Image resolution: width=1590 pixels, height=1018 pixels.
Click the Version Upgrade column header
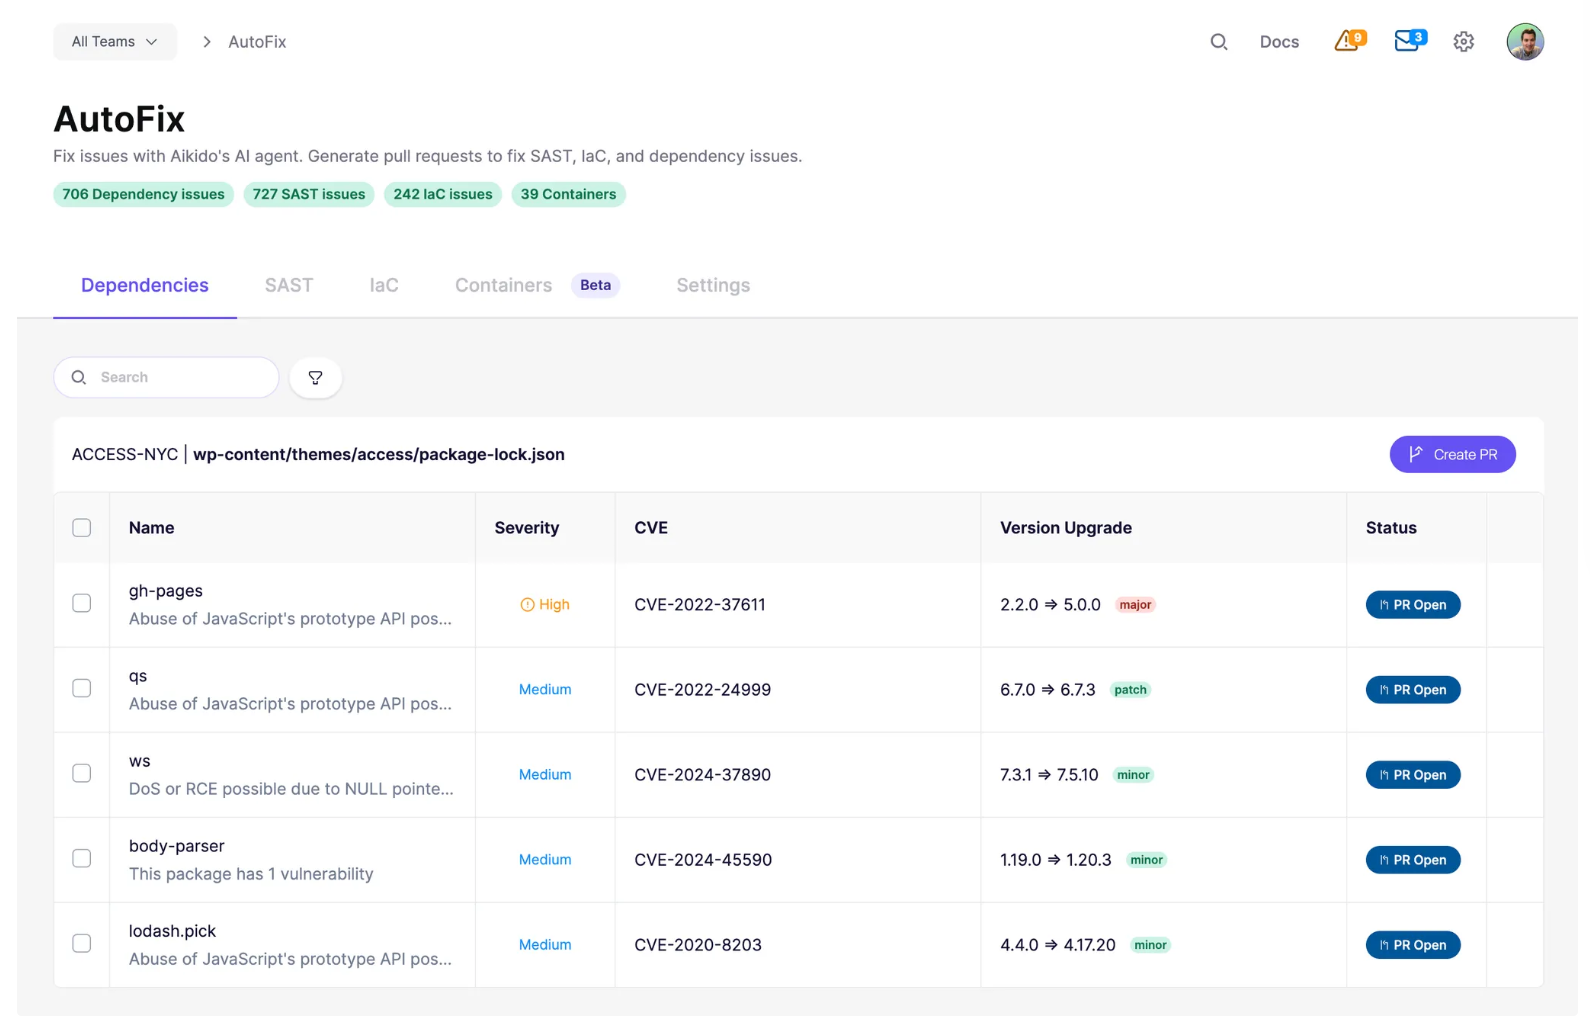pos(1066,528)
